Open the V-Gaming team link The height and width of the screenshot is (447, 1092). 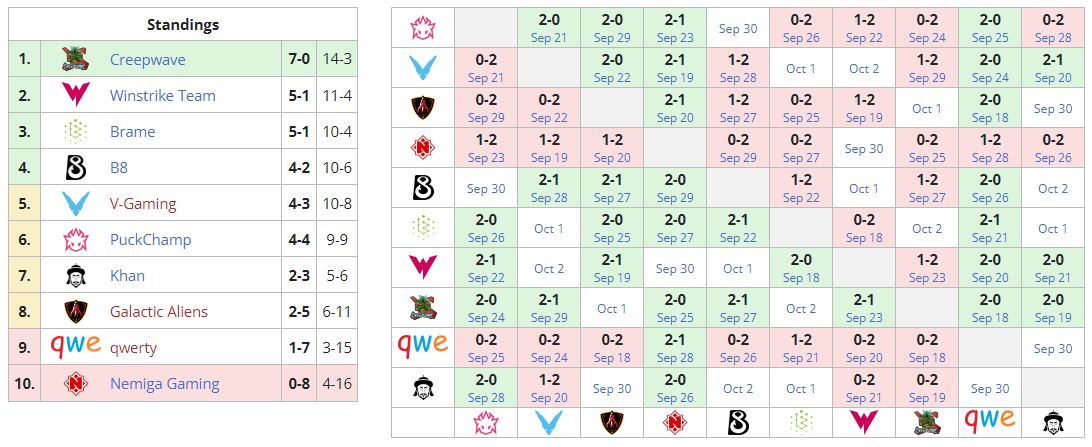142,204
